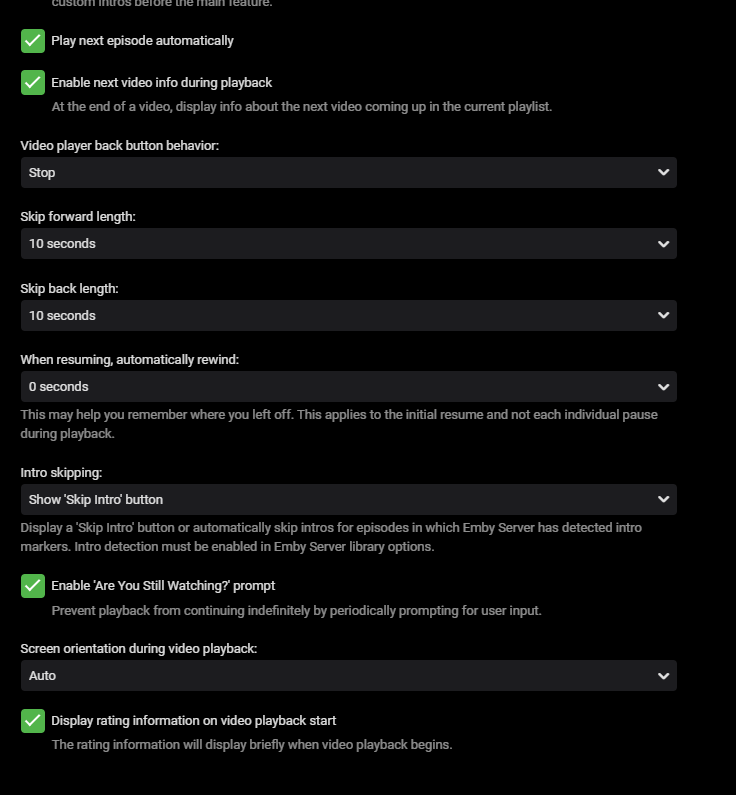The image size is (736, 795).
Task: Click the 'Play next episode automatically' label text
Action: [142, 41]
